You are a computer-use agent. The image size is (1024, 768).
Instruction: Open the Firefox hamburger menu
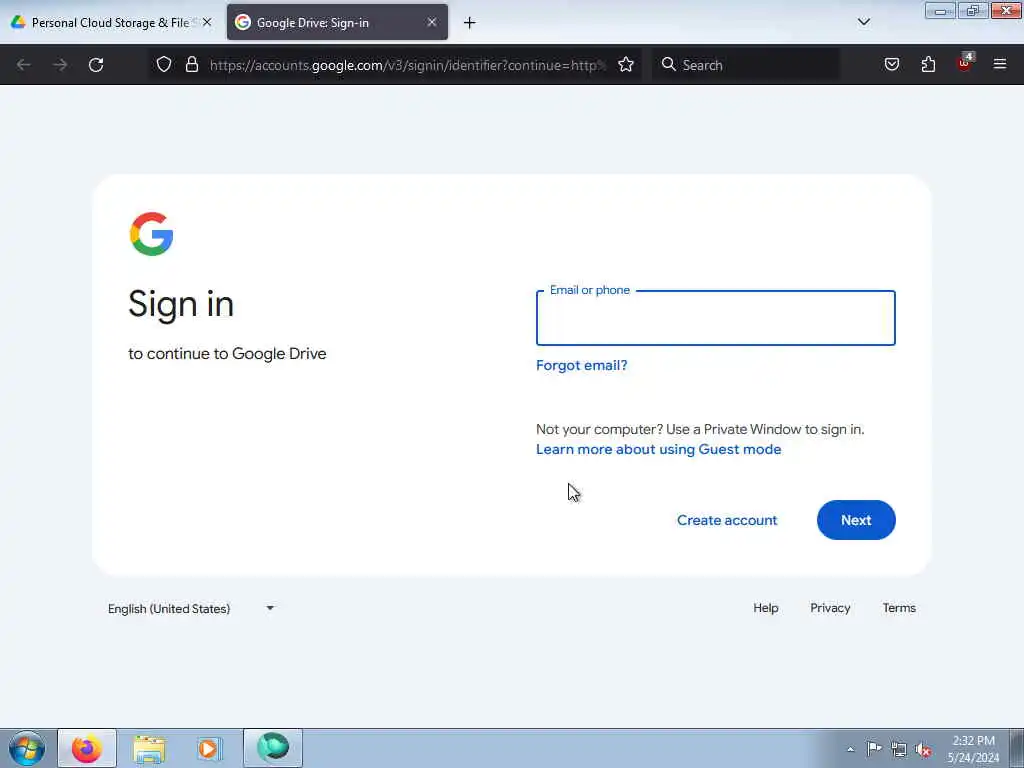1000,64
